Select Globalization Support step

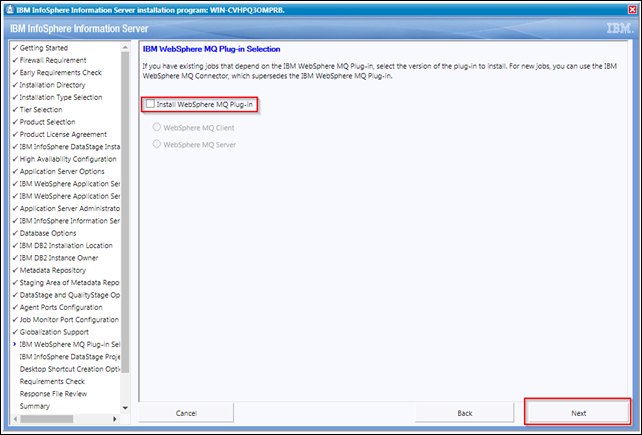point(54,332)
